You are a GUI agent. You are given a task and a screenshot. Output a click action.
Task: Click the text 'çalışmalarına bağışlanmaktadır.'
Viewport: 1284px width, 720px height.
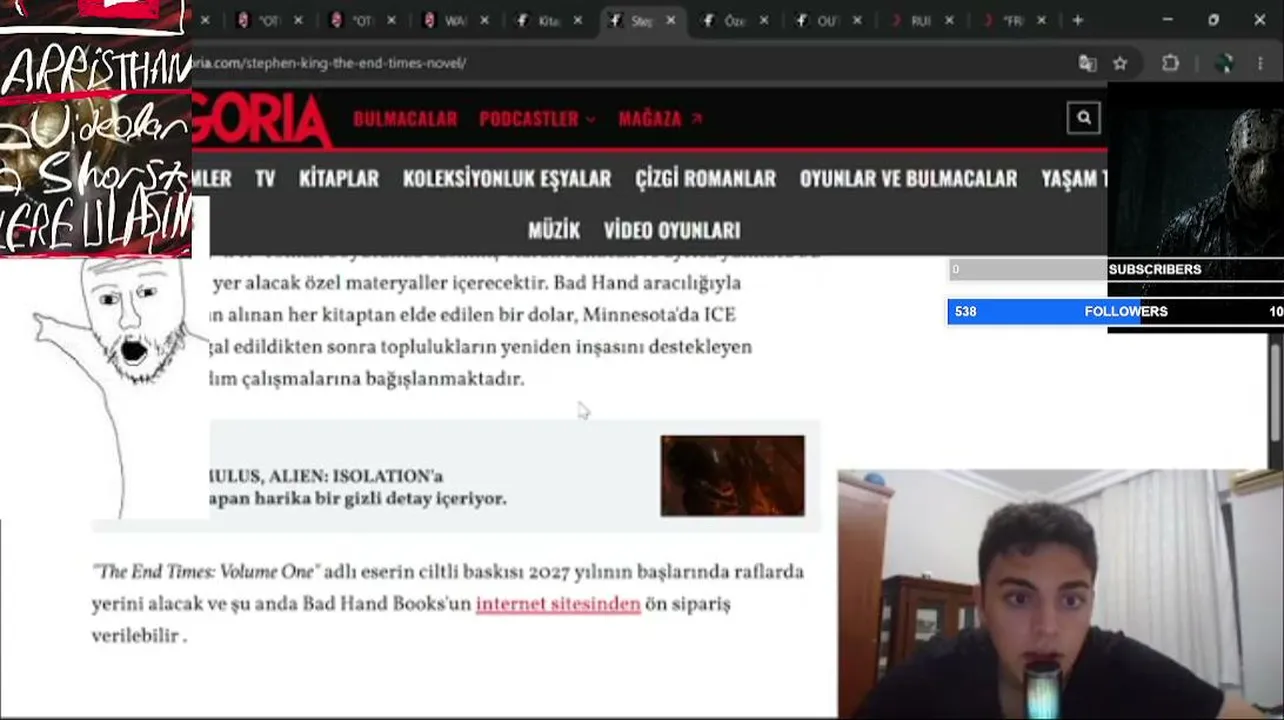[x=382, y=379]
